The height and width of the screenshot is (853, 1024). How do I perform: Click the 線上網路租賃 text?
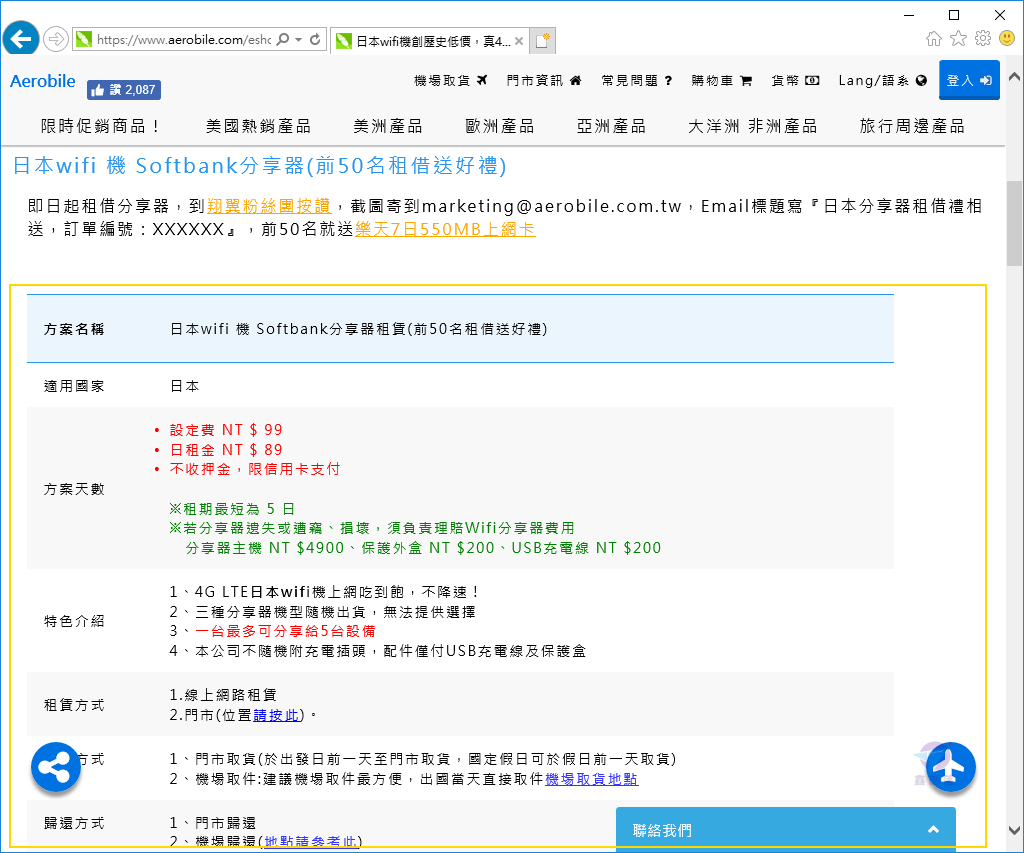223,695
